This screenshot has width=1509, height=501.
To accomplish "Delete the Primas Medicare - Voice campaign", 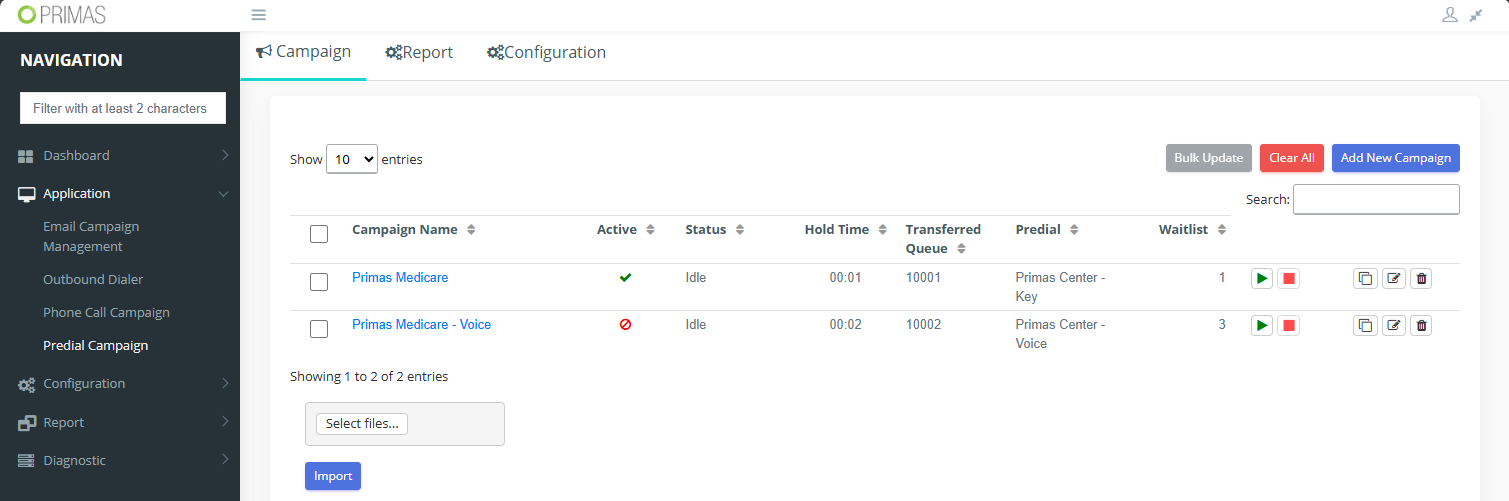I will coord(1421,325).
